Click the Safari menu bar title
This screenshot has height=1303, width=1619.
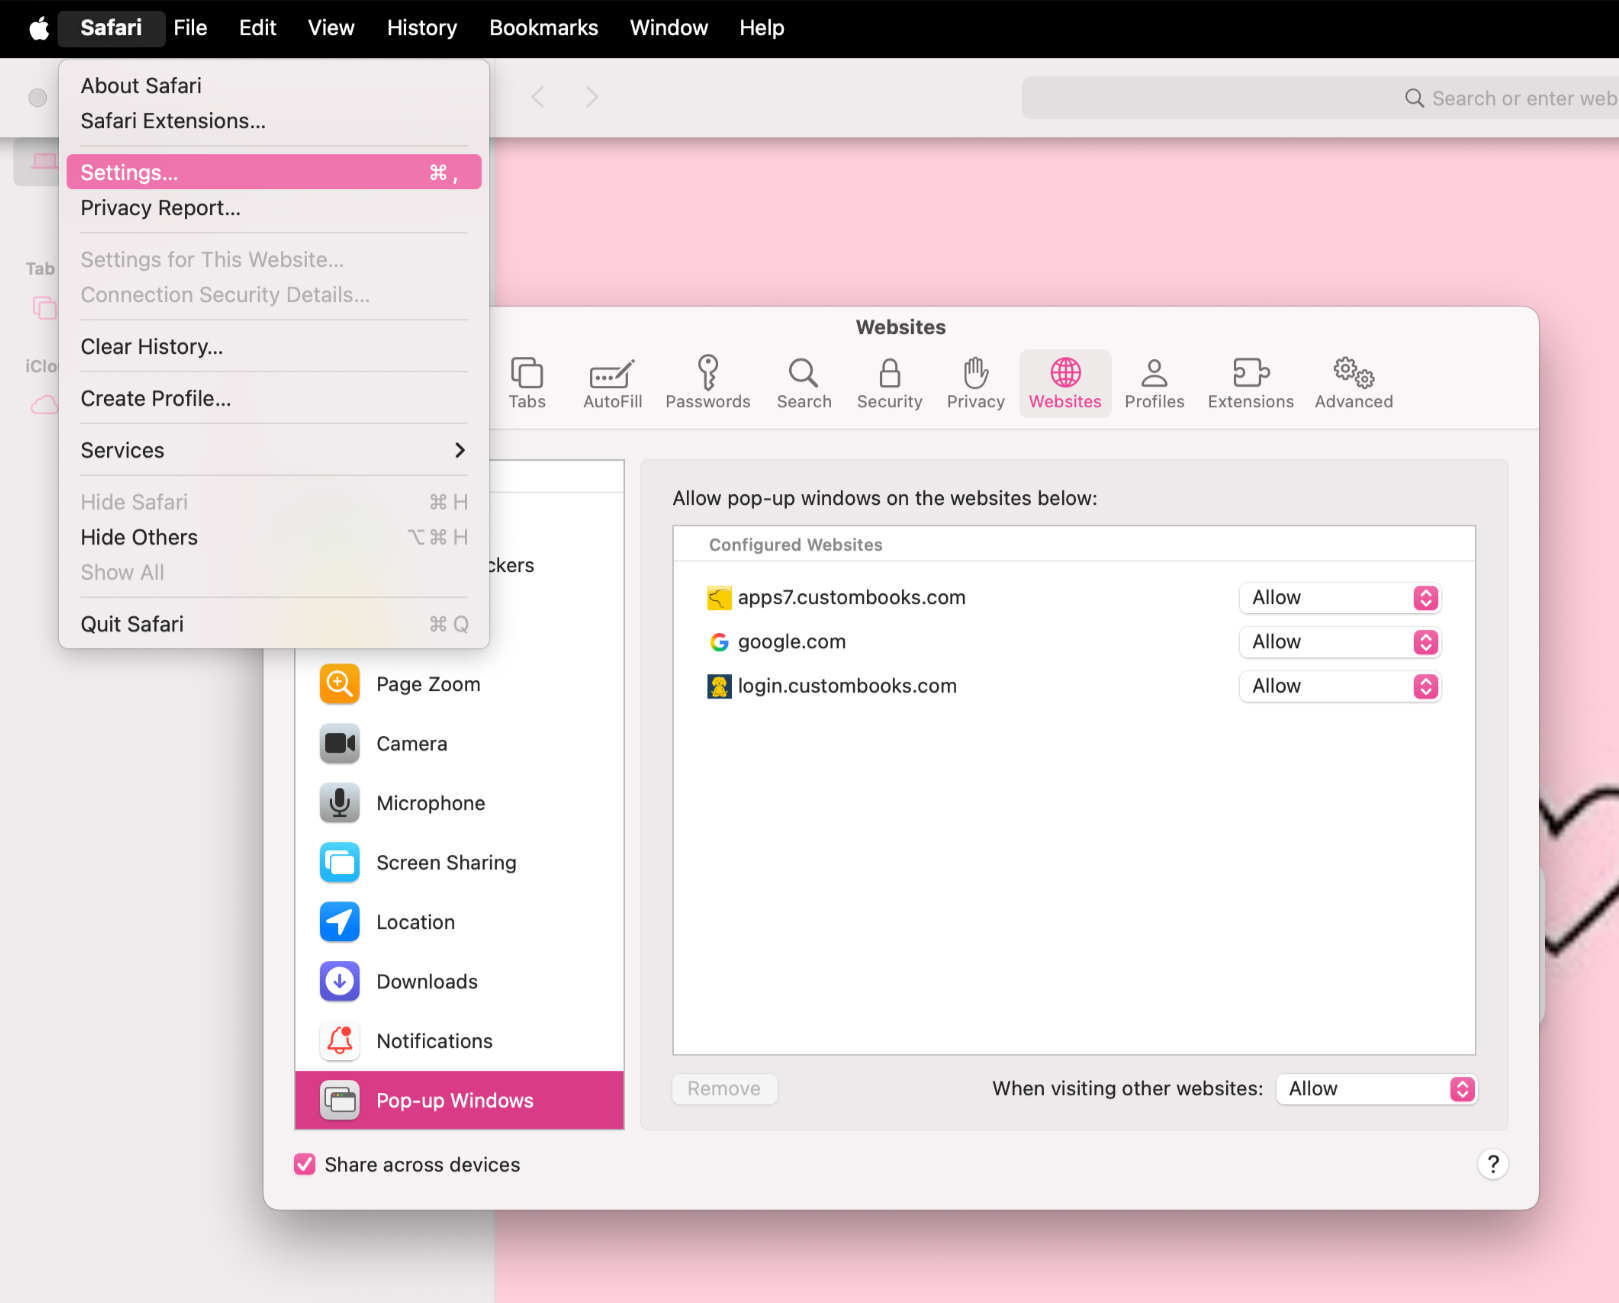pyautogui.click(x=111, y=28)
